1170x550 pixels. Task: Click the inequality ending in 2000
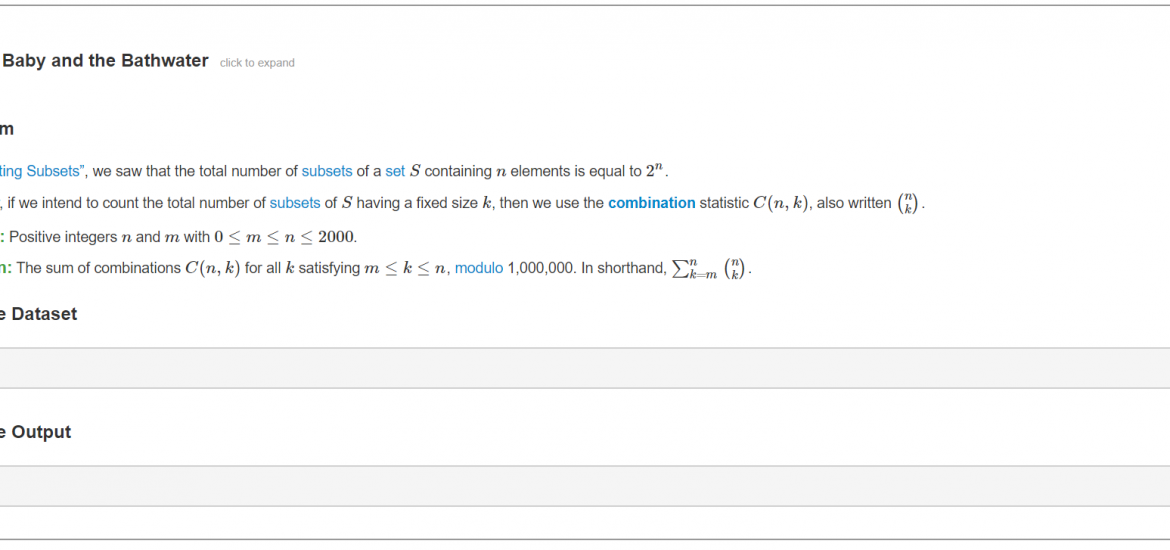[x=285, y=237]
